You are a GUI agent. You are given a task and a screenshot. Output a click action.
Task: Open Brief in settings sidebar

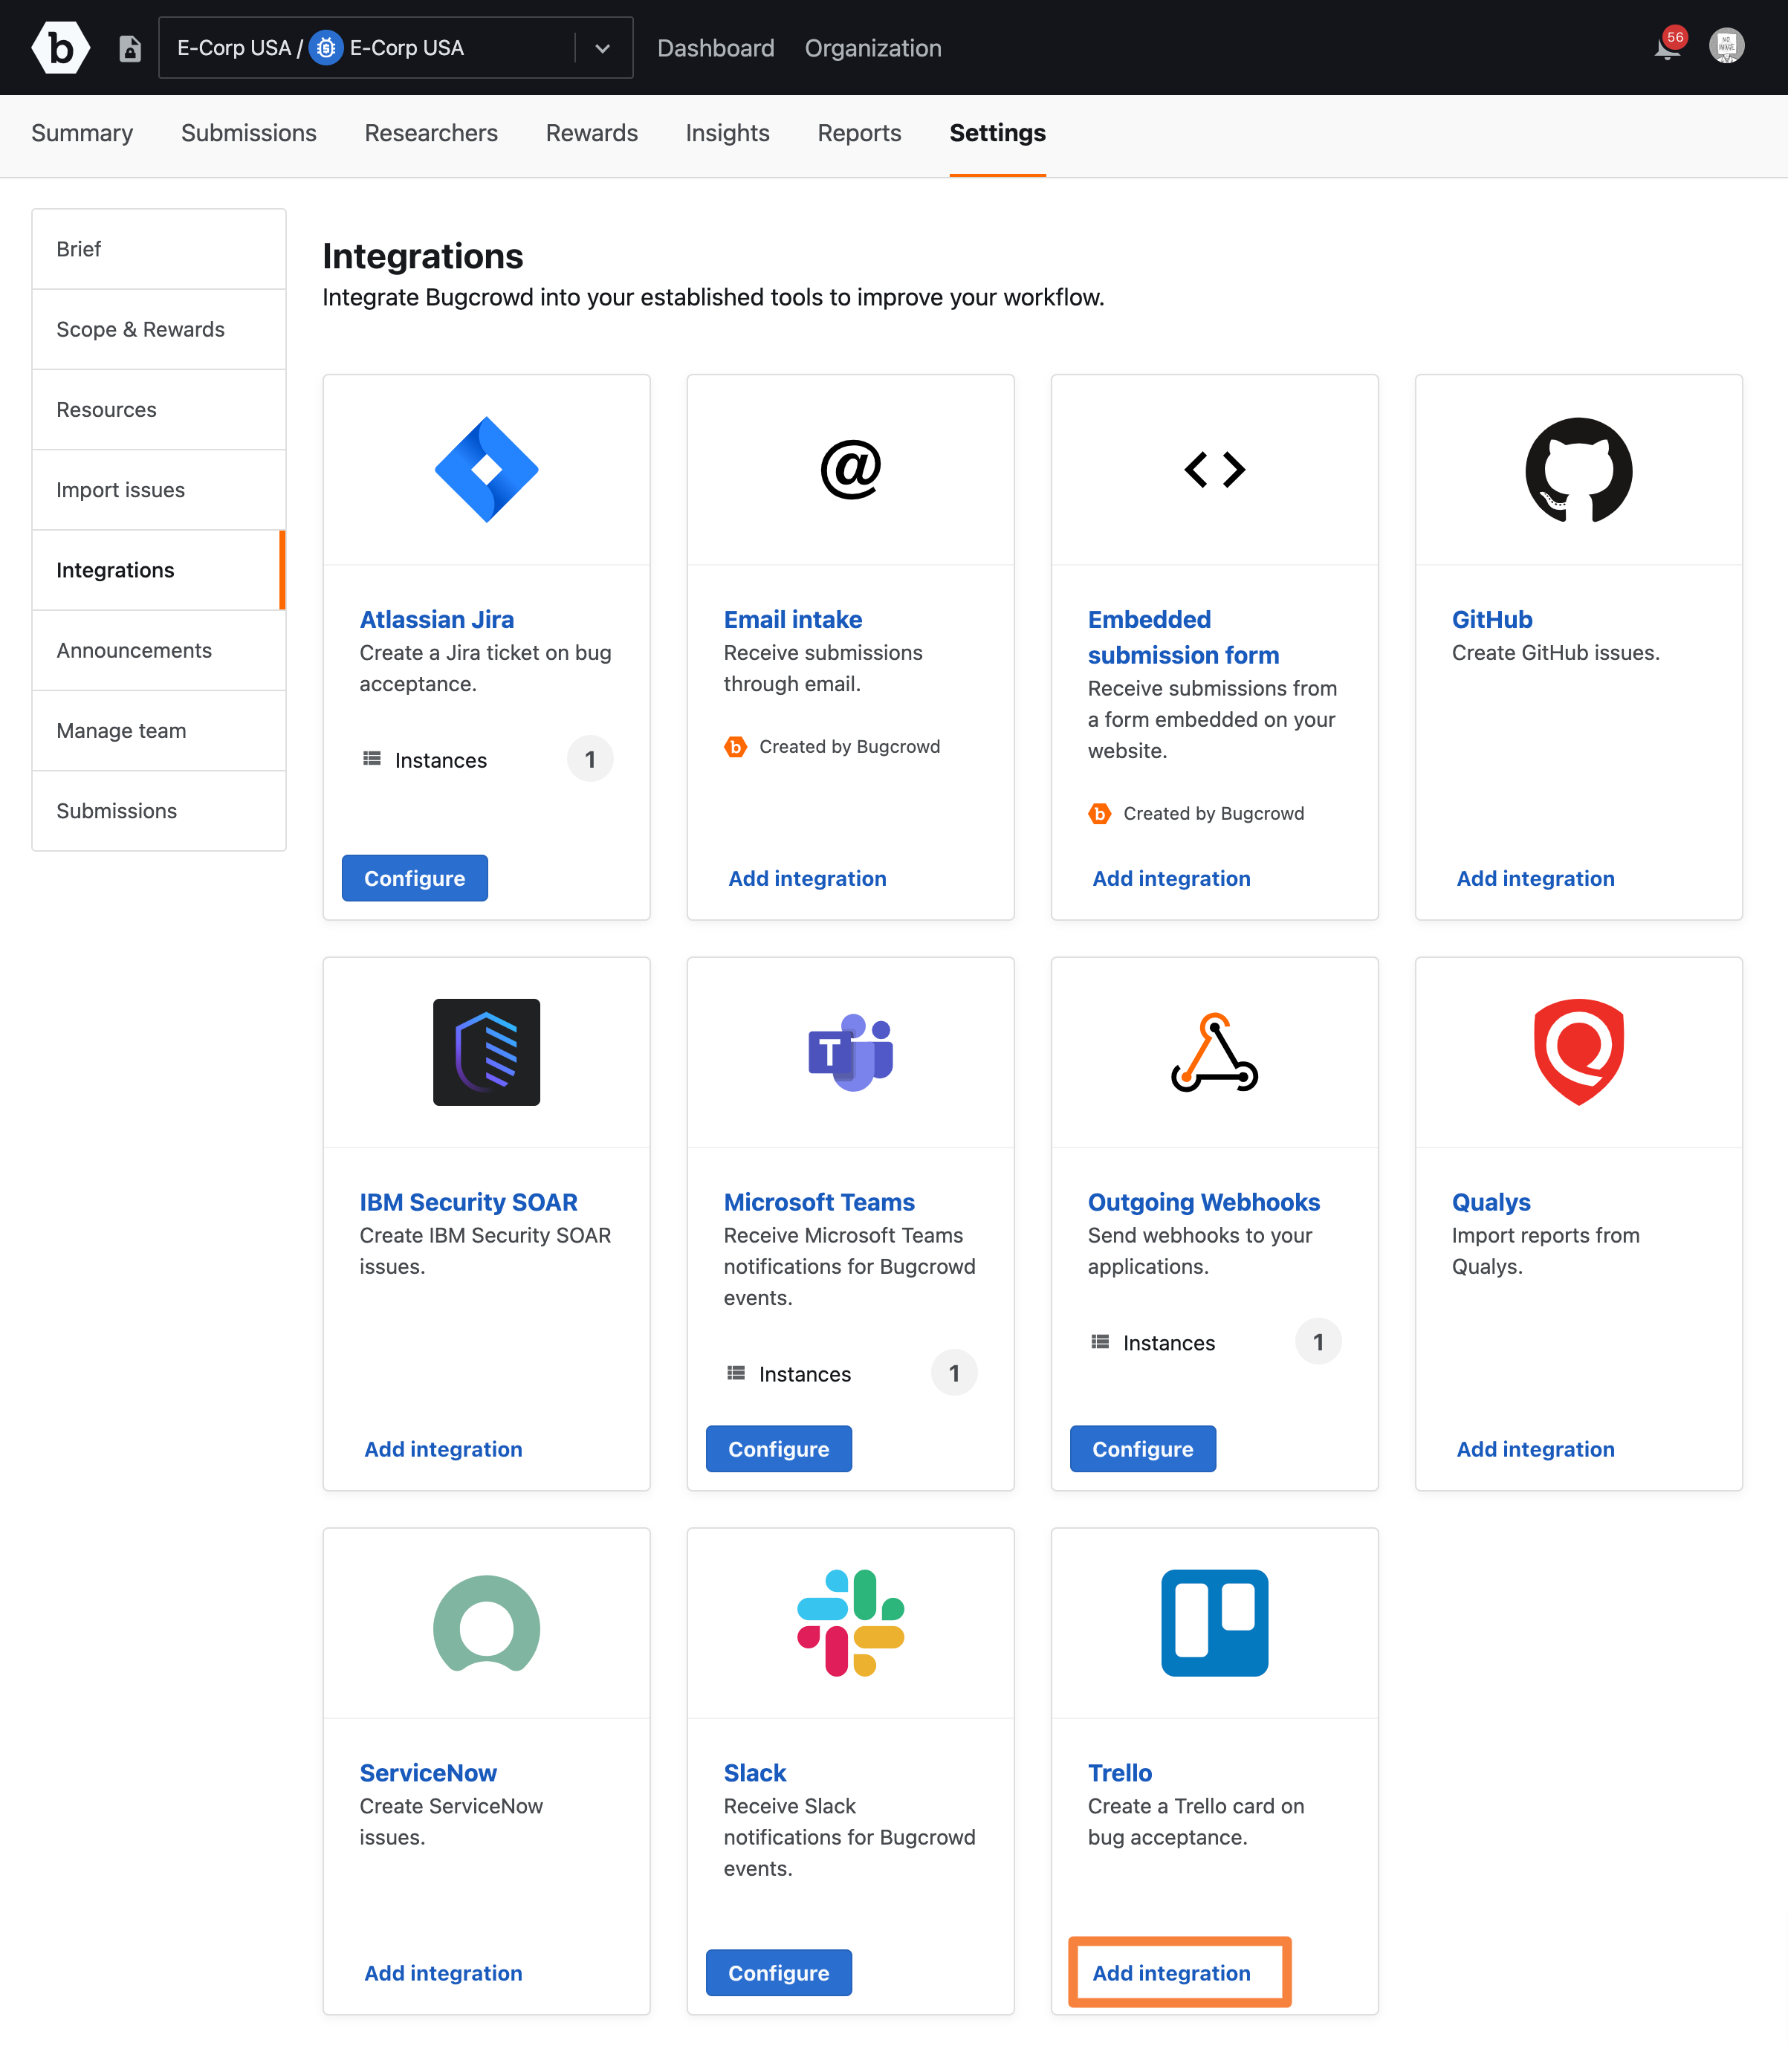[x=159, y=249]
